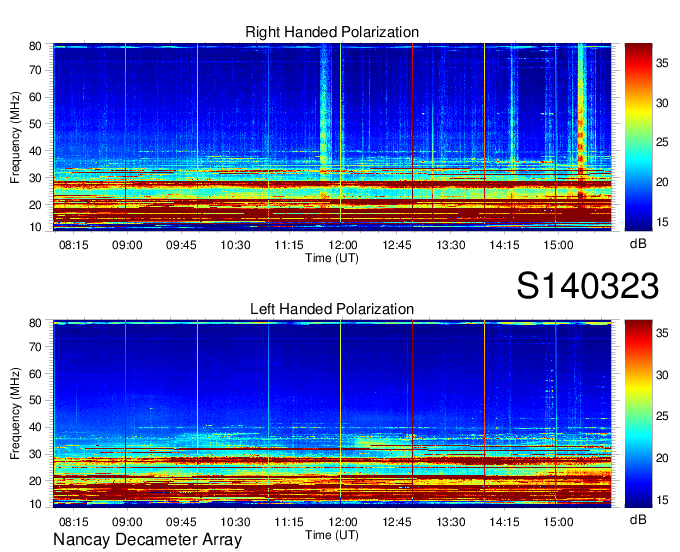Click the Left Handed Polarization plot title
This screenshot has height=552, width=680.
[332, 309]
